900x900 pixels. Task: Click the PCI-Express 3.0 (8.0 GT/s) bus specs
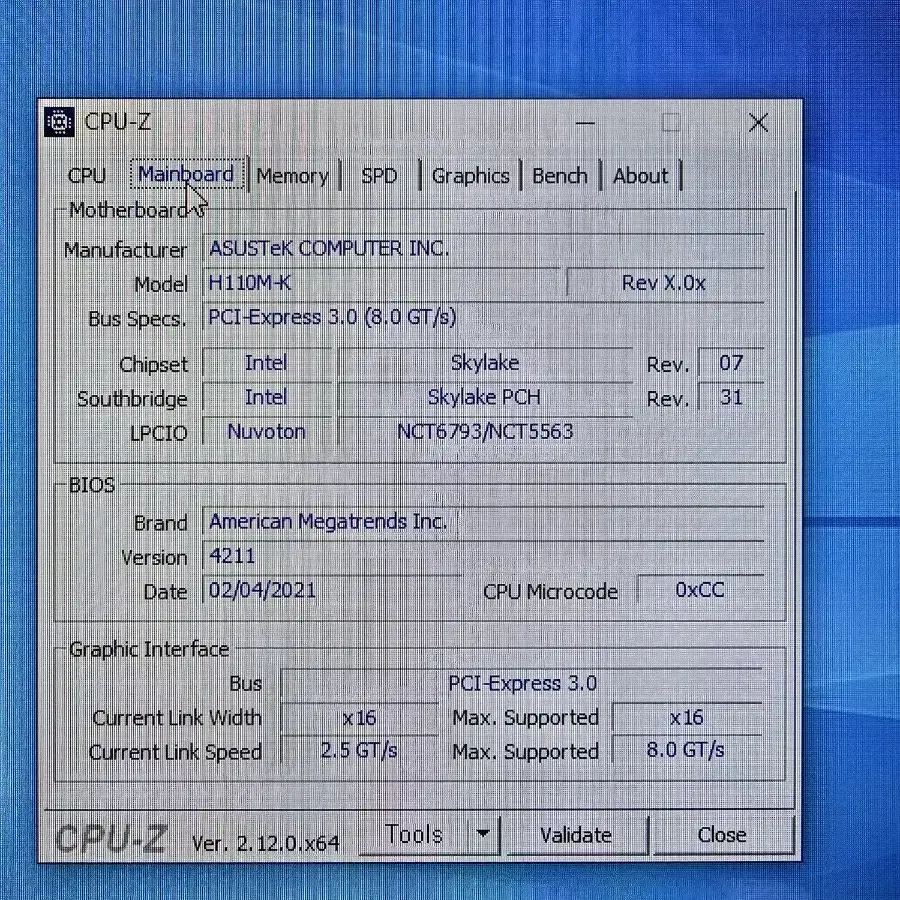click(483, 317)
